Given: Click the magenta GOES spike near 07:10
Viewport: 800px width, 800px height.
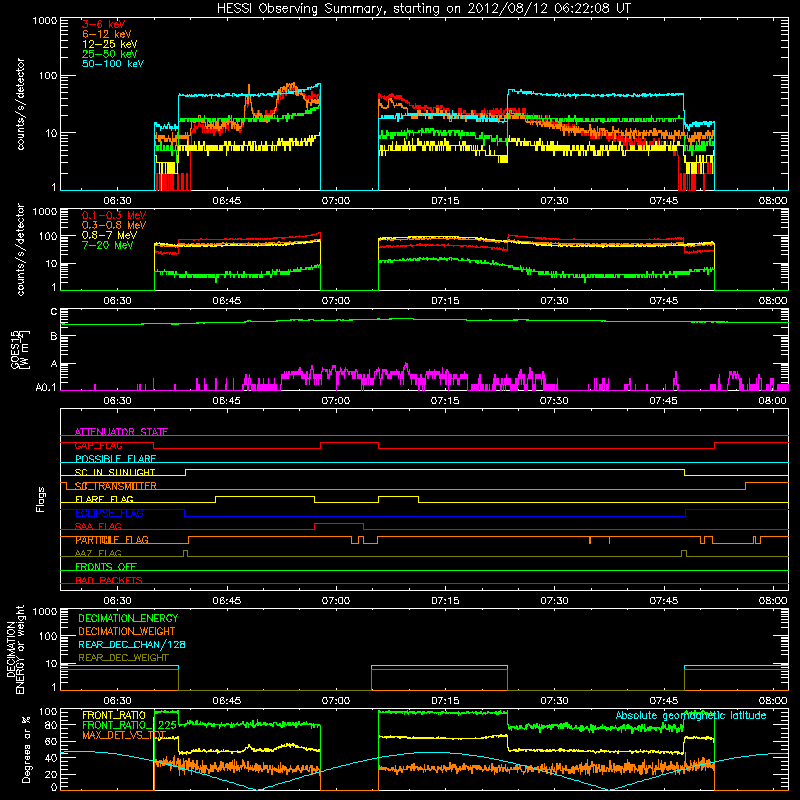Looking at the screenshot, I should click(406, 366).
